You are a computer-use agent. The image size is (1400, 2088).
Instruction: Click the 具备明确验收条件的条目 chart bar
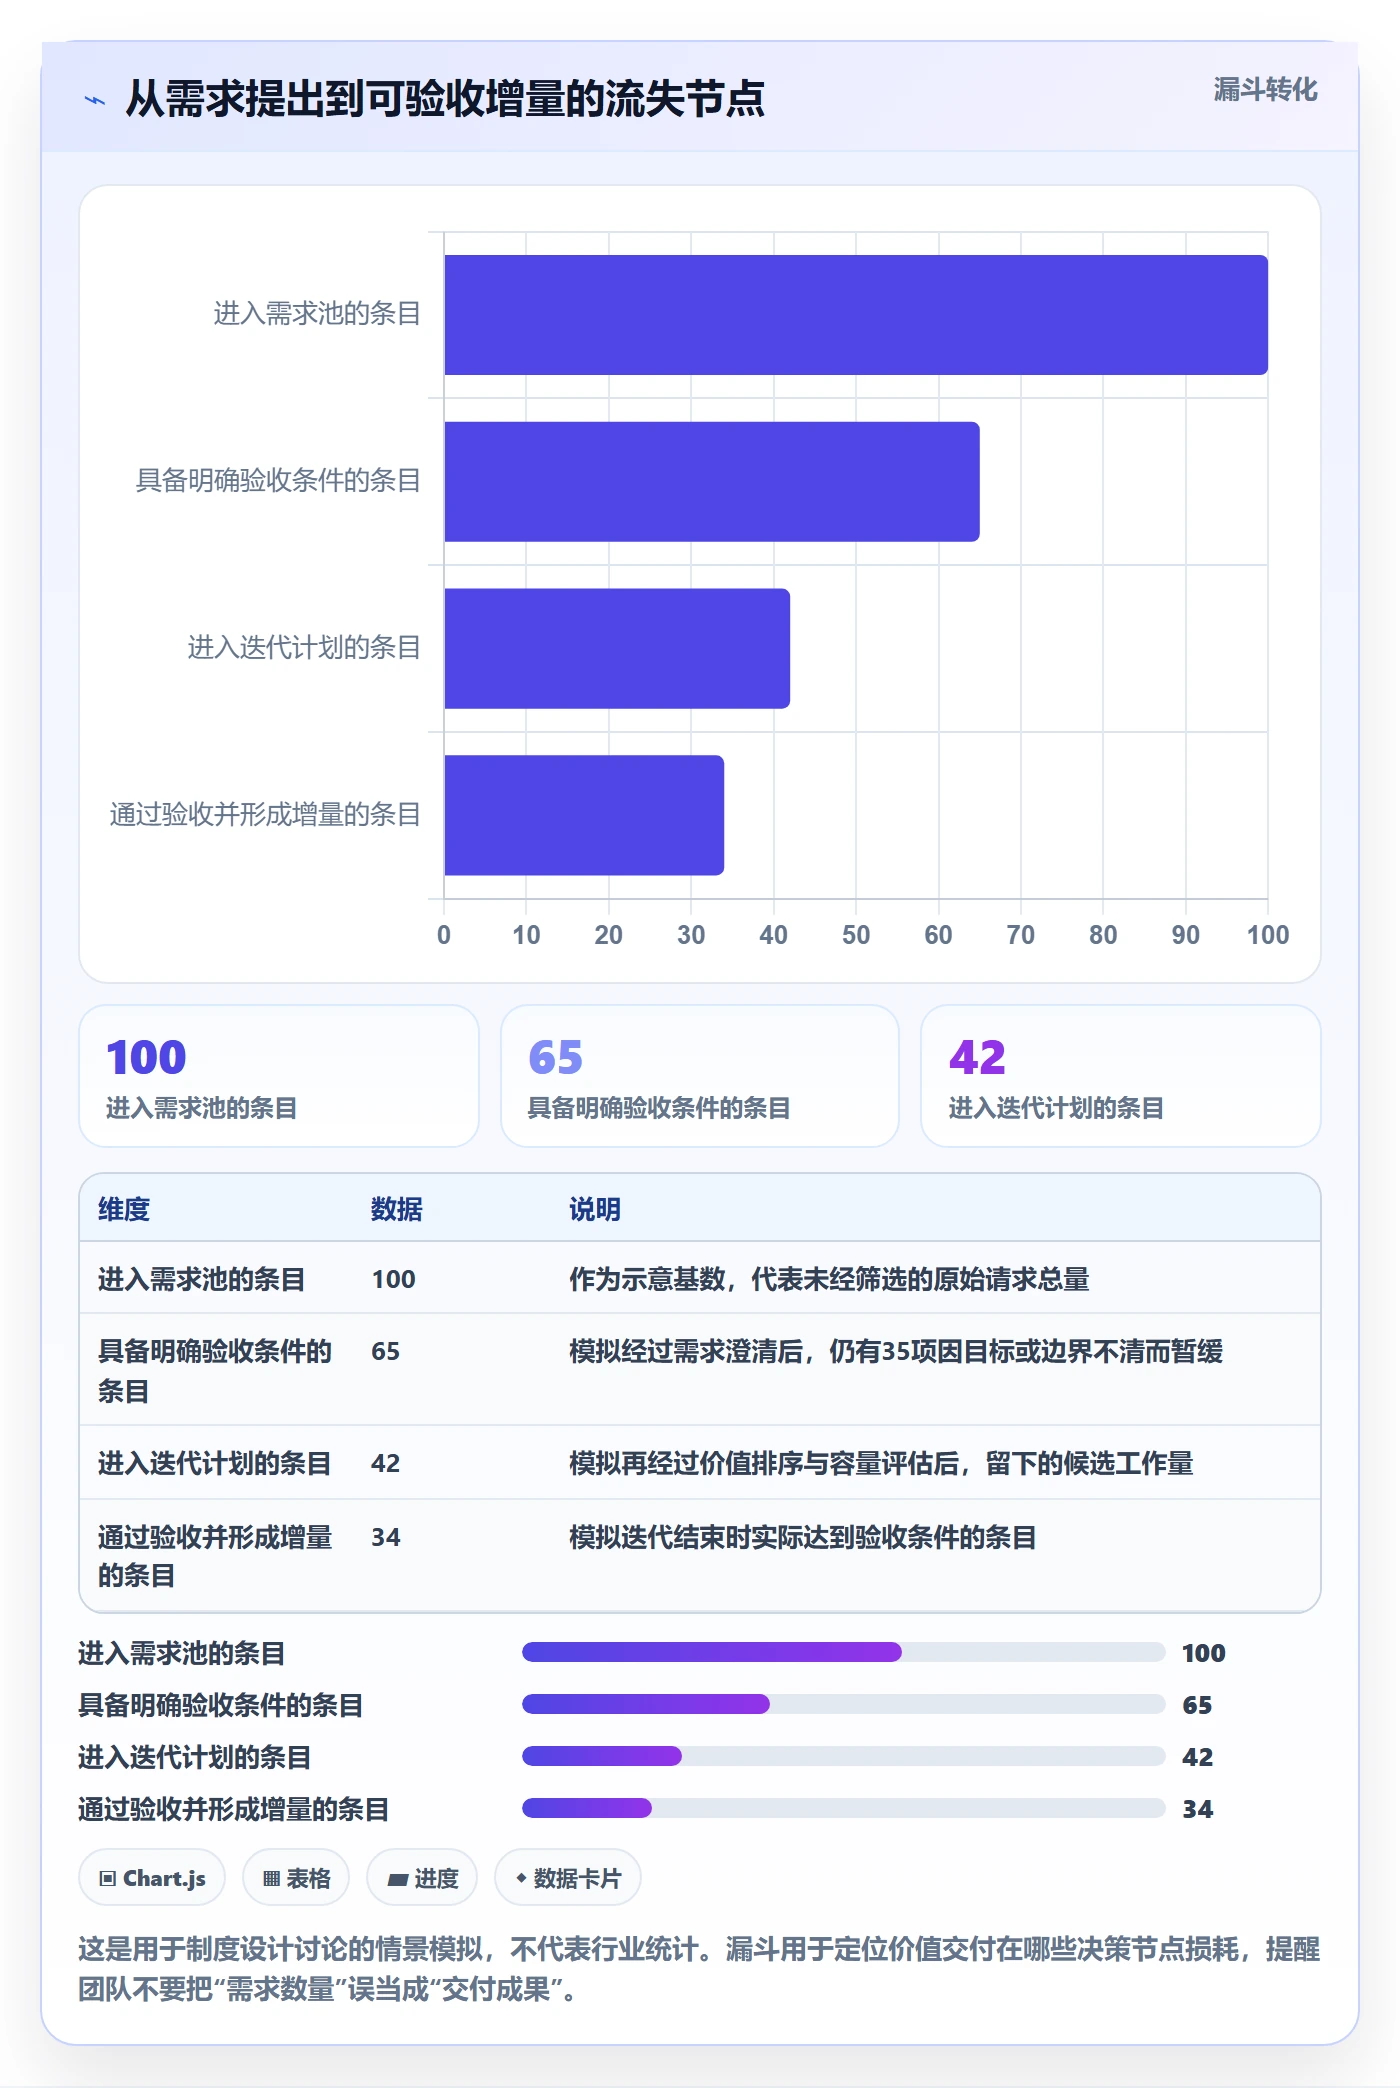click(712, 482)
